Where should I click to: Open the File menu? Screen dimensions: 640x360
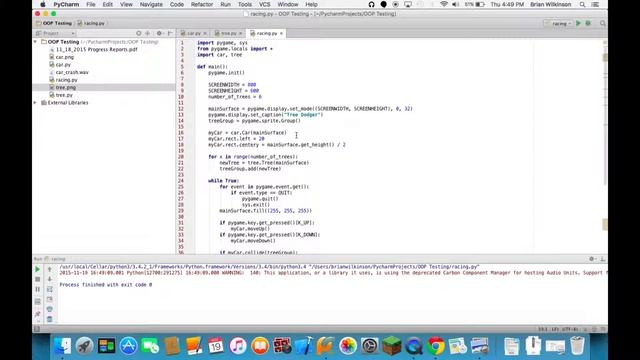[91, 4]
